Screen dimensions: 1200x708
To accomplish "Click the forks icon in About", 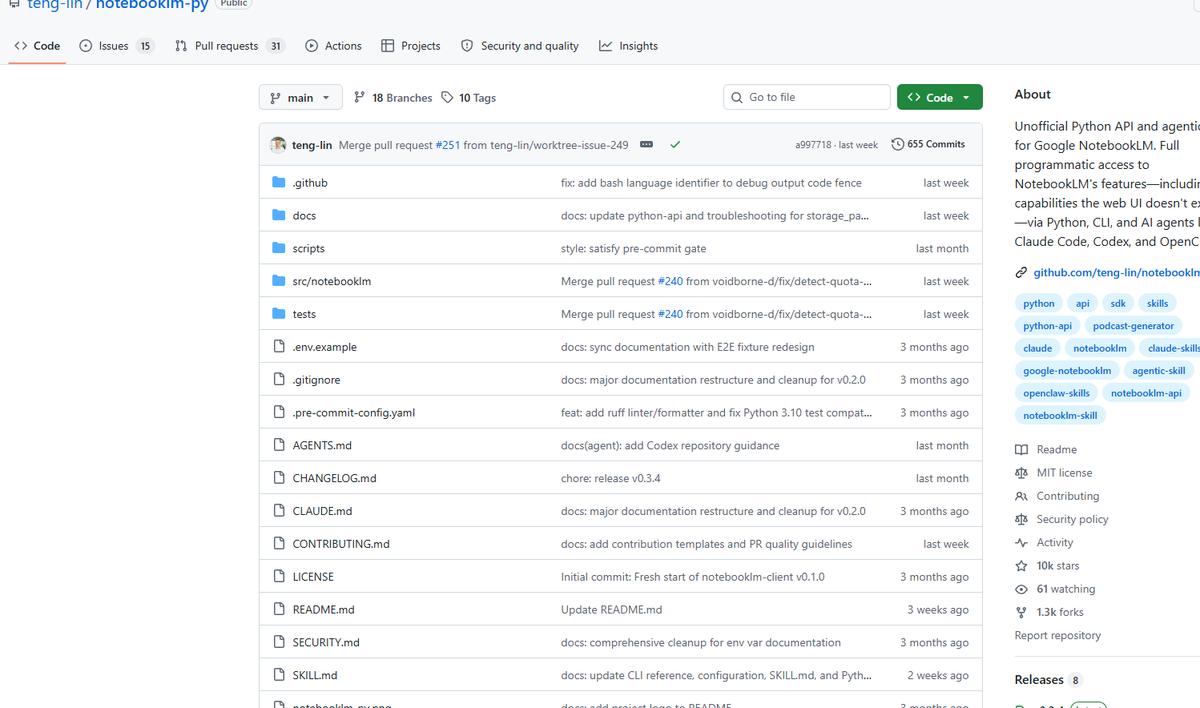I will pyautogui.click(x=1021, y=612).
